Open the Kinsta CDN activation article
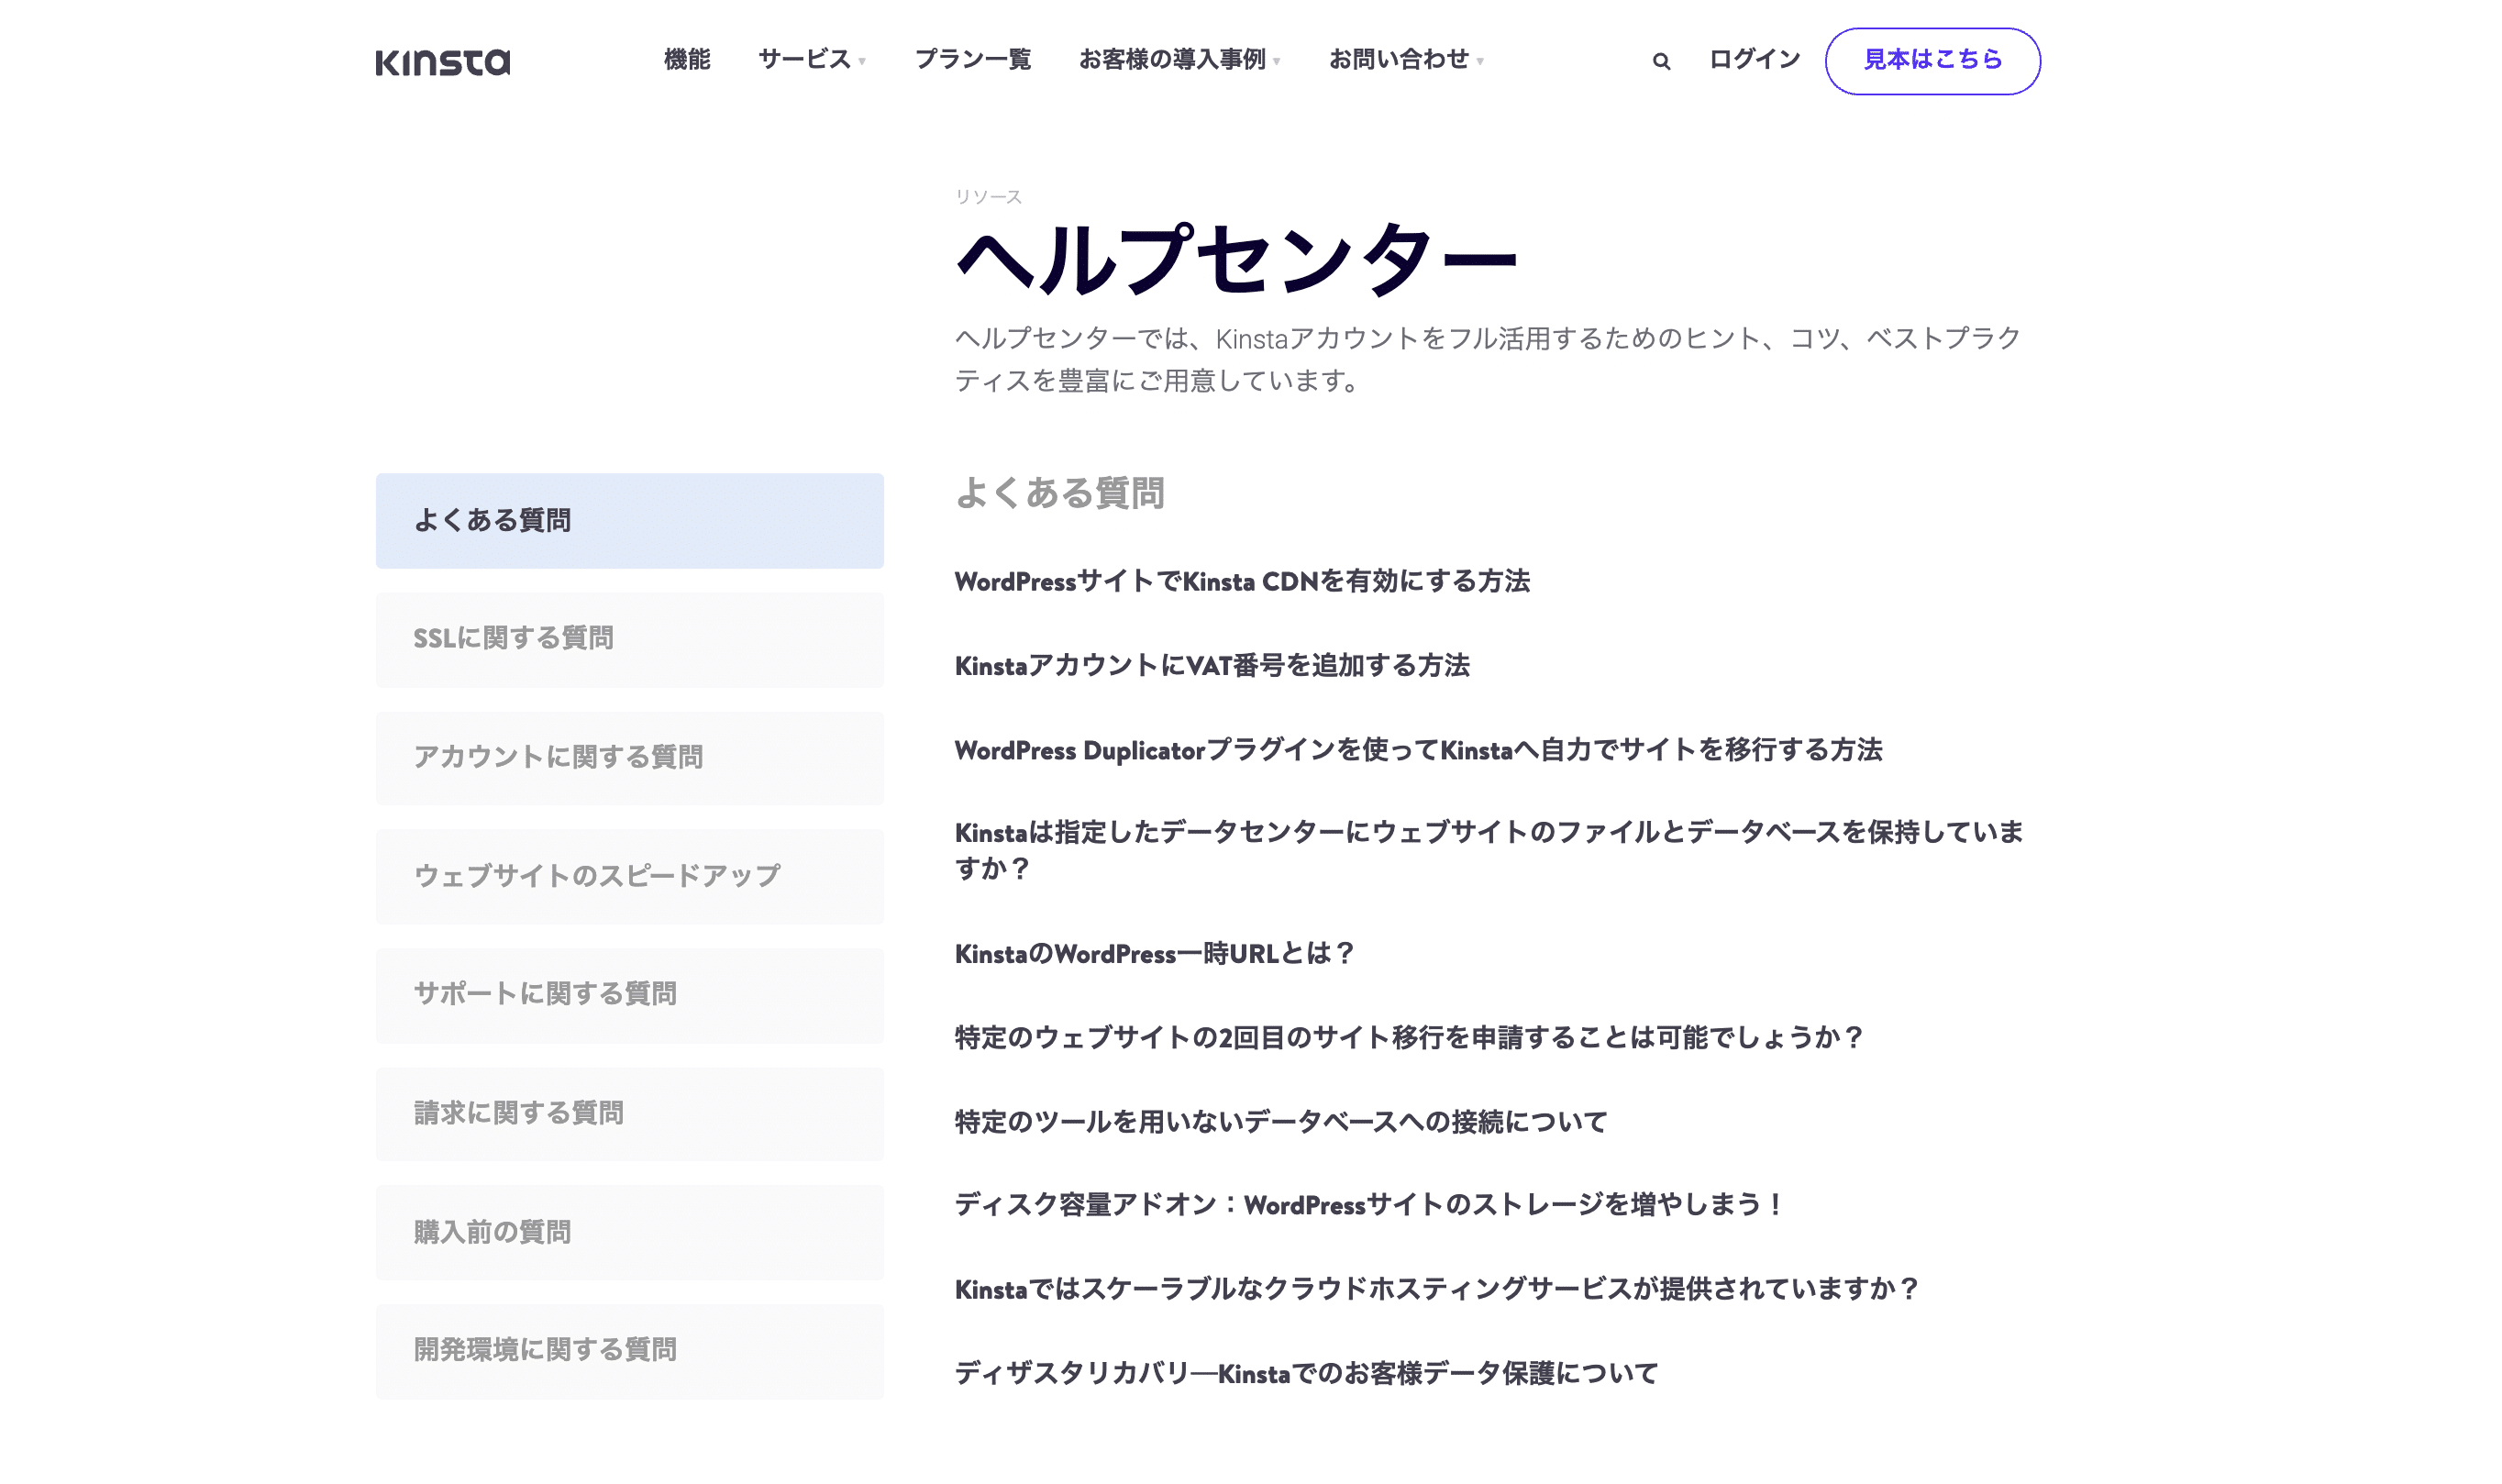The width and height of the screenshot is (2502, 1484). [x=1243, y=580]
